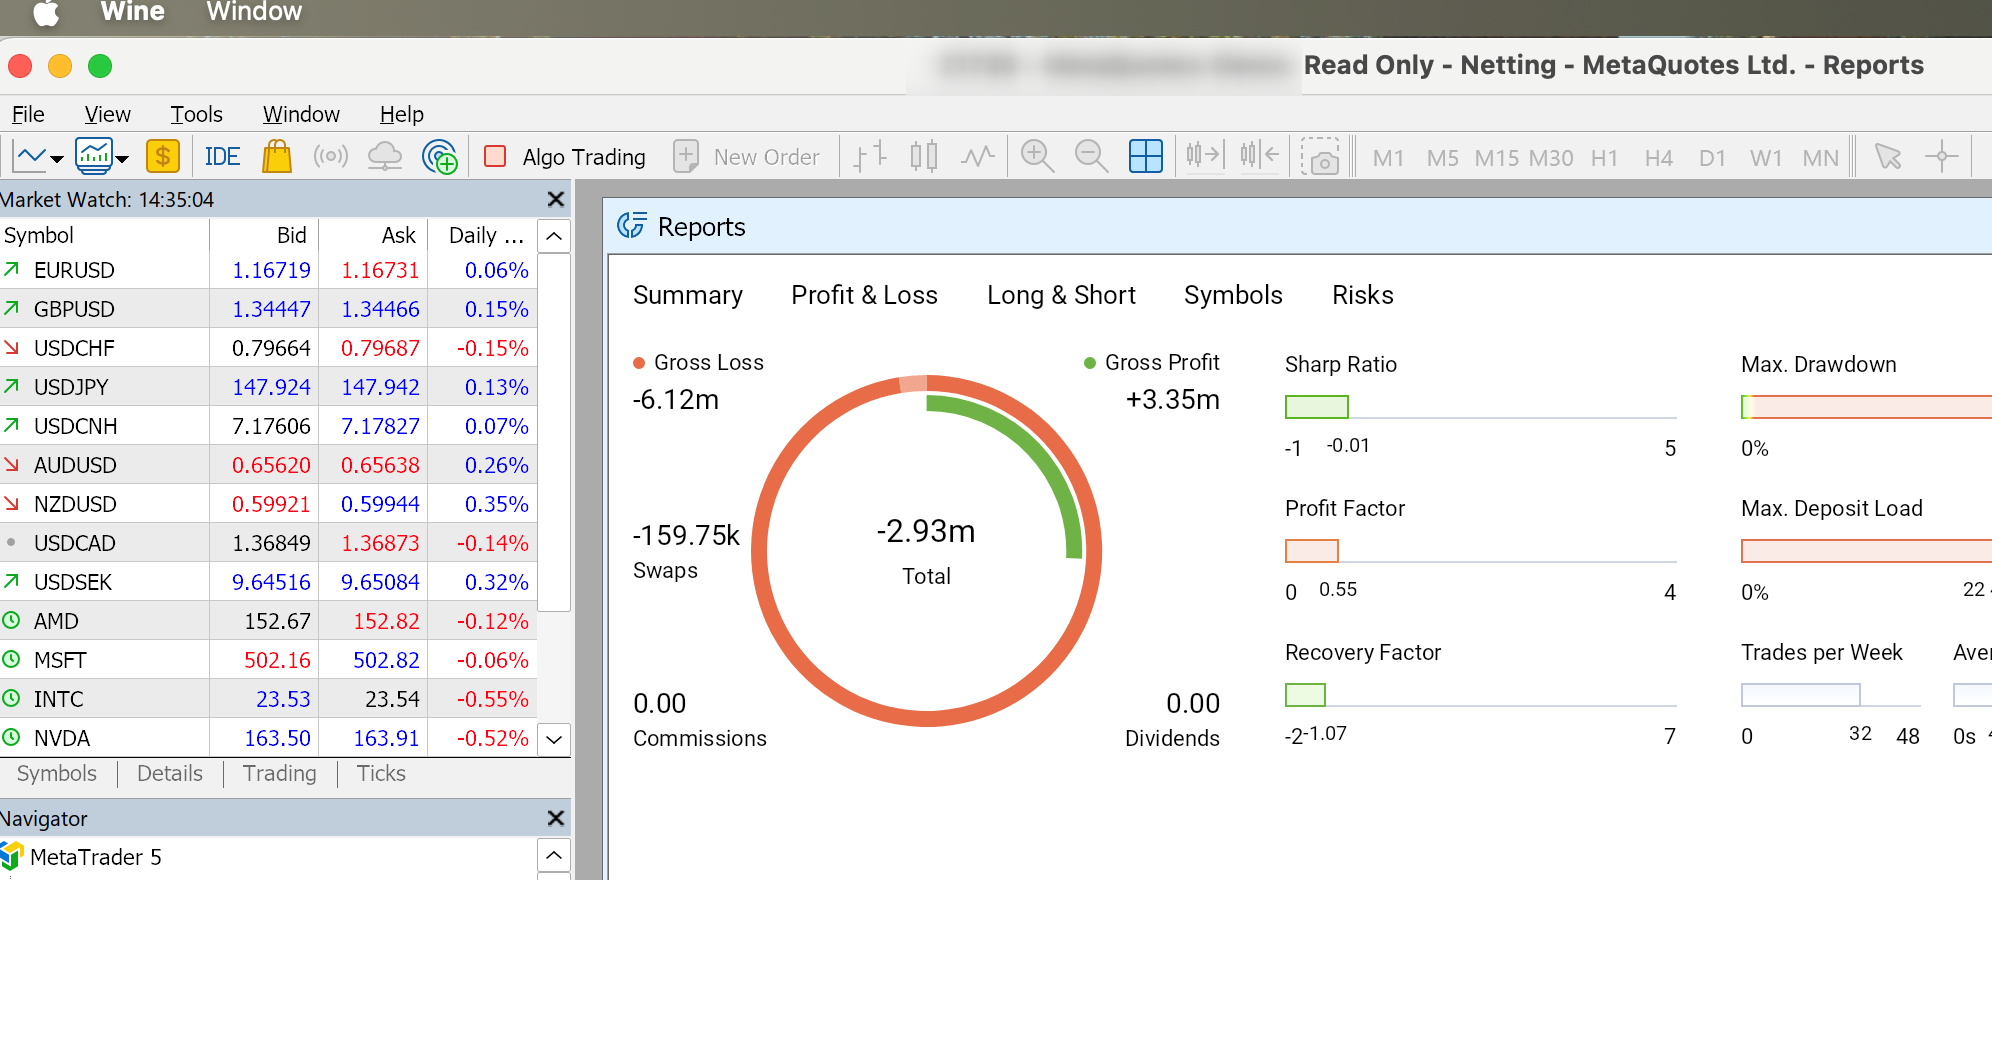Close the Market Watch panel
The image size is (1992, 1046).
[x=556, y=200]
